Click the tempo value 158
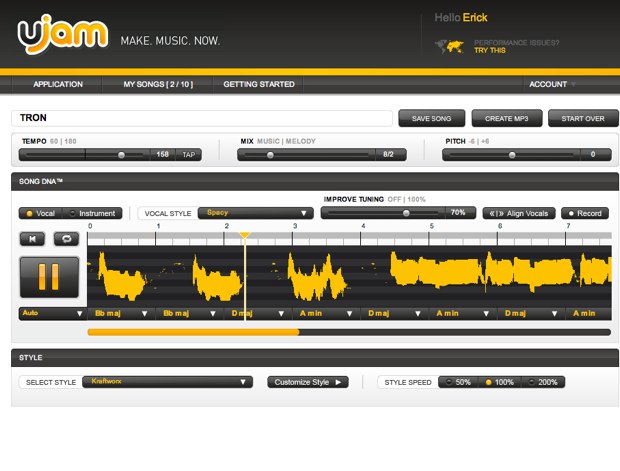 pyautogui.click(x=163, y=154)
